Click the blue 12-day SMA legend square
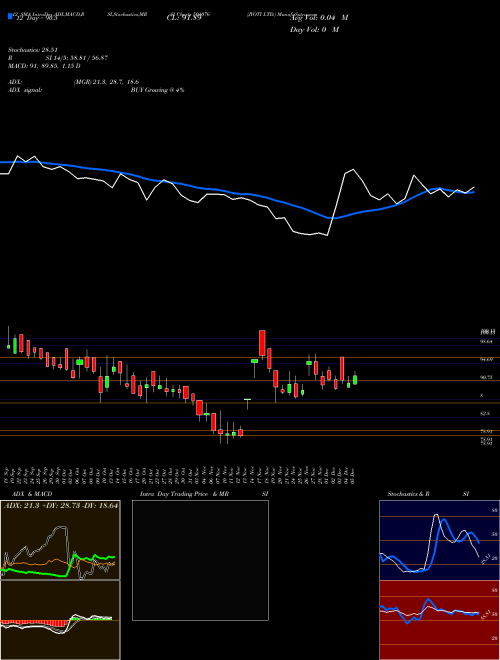 (x=11, y=17)
